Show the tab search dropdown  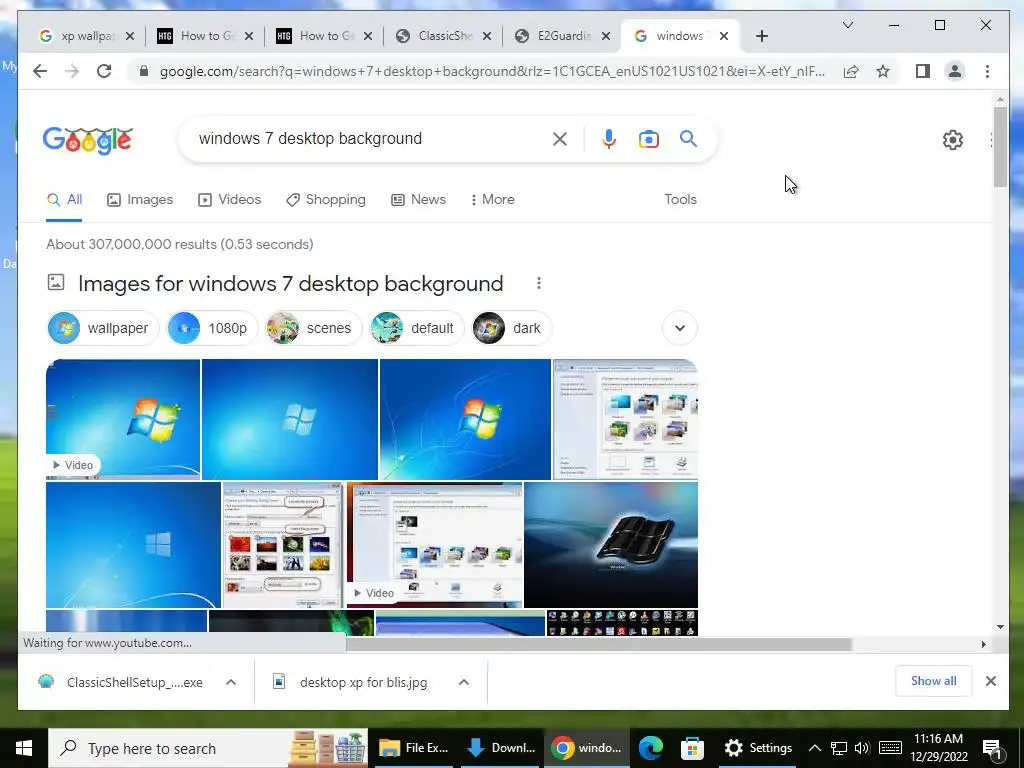(x=848, y=25)
